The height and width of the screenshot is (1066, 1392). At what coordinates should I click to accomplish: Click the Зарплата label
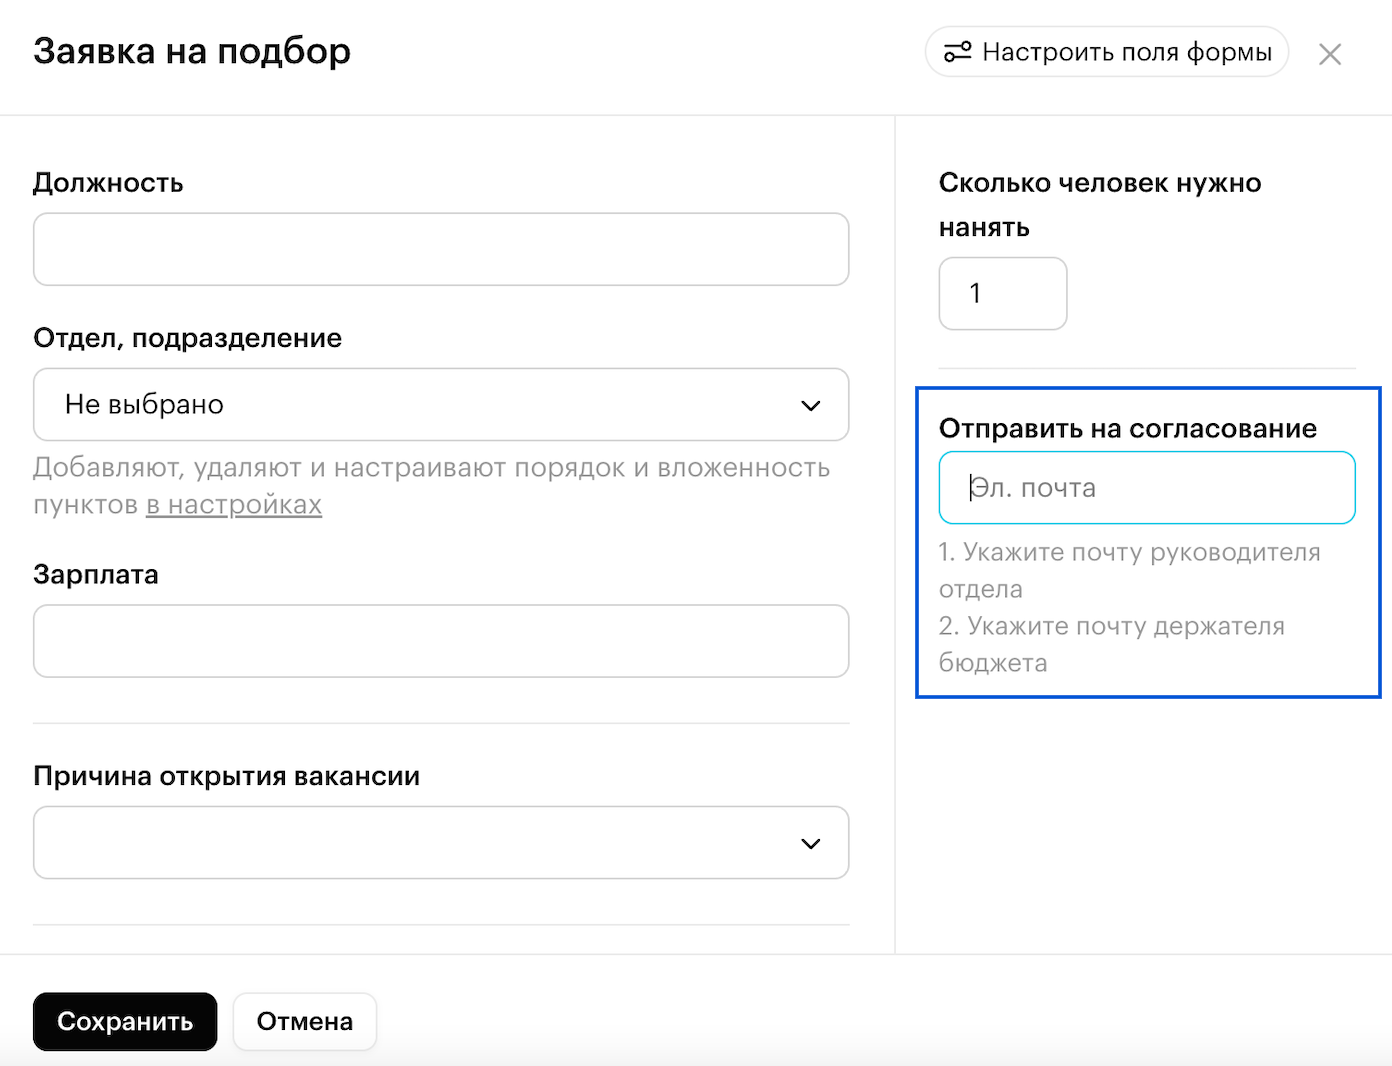pos(96,575)
